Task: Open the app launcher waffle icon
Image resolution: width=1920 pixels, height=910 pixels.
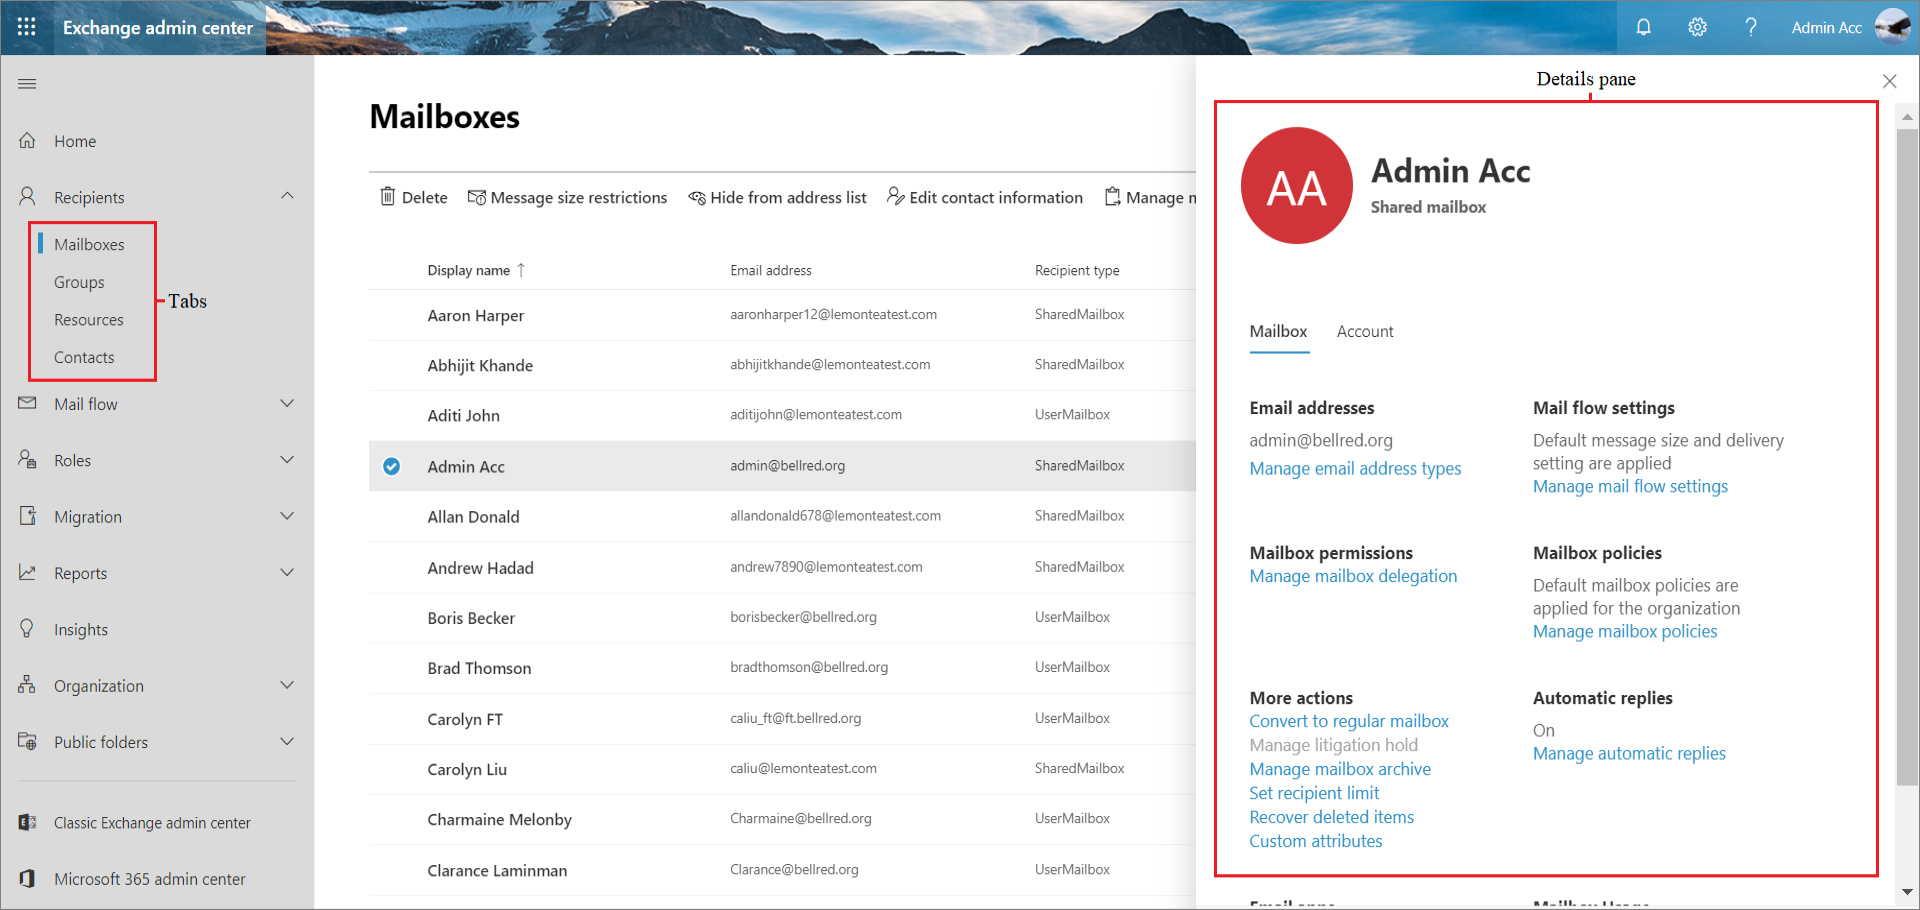Action: point(27,27)
